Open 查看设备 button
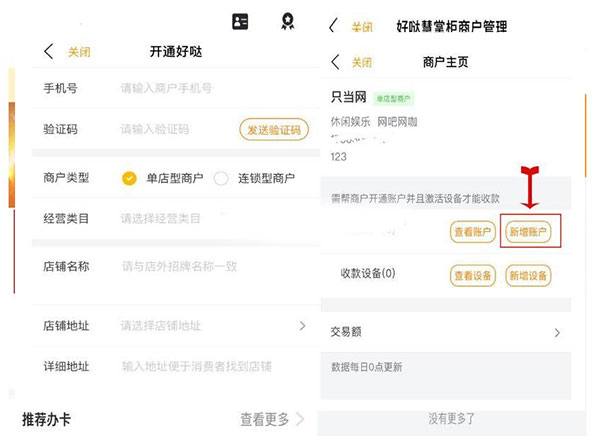The image size is (600, 442). 473,275
